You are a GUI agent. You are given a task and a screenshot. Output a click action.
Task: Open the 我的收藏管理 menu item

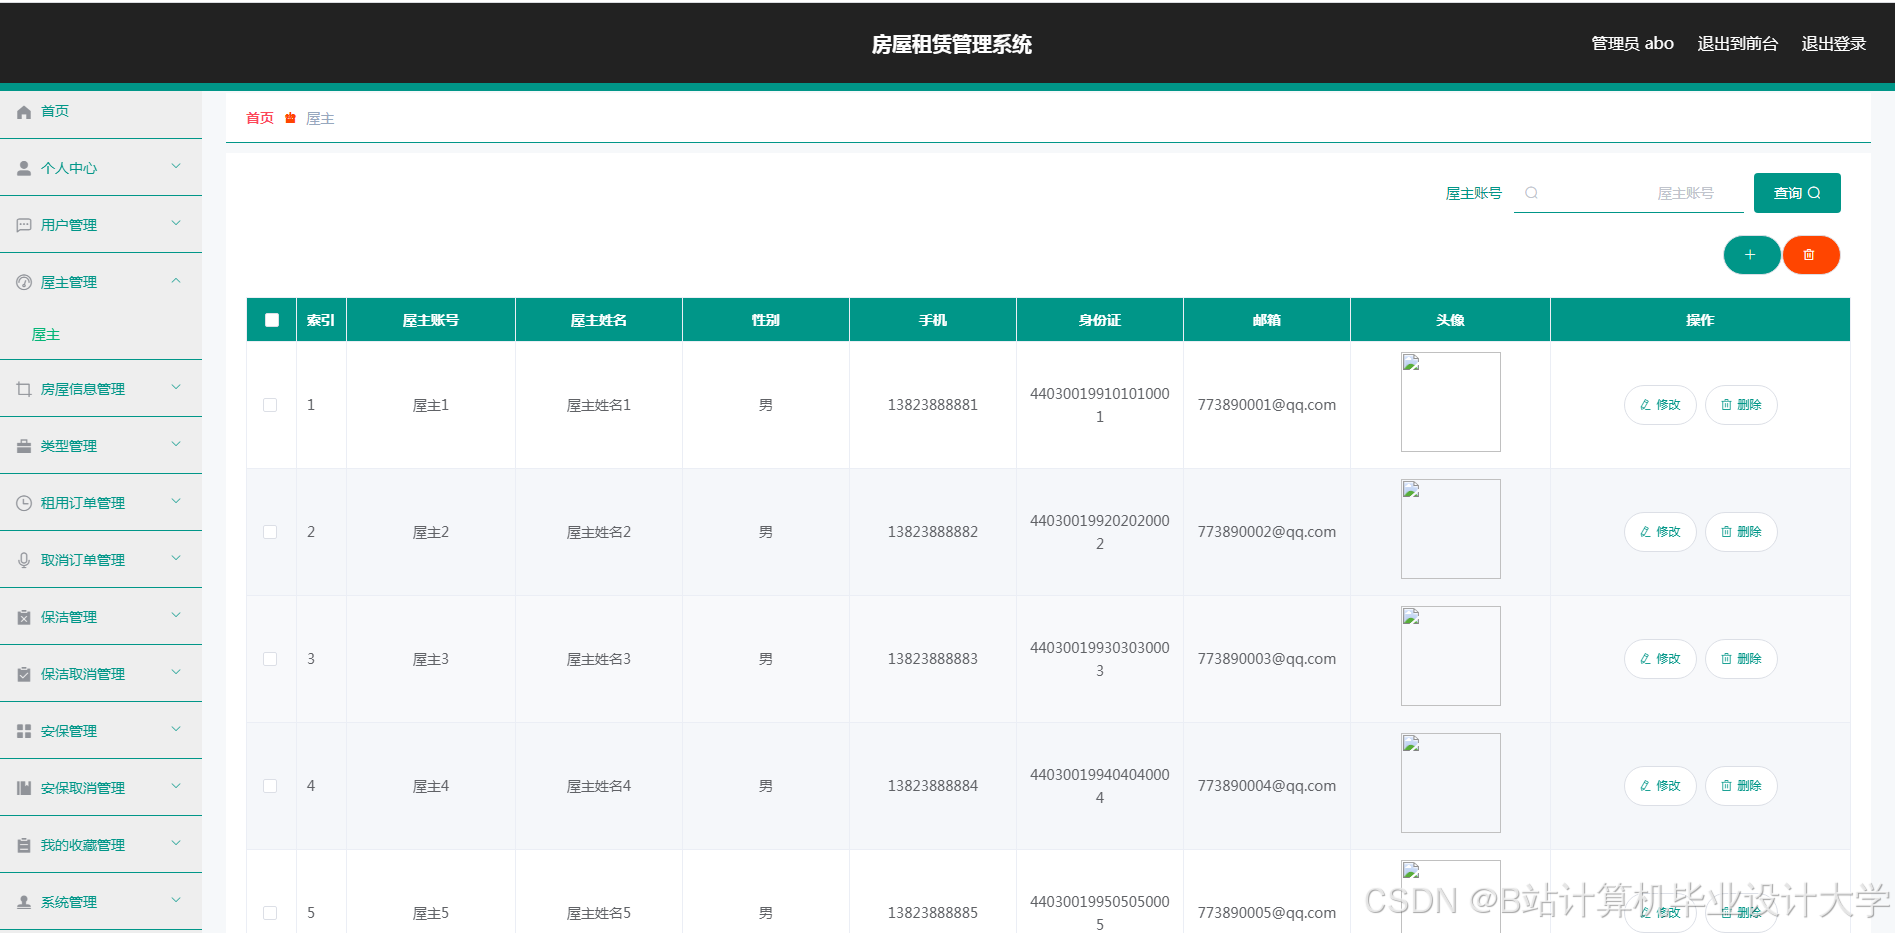click(100, 845)
